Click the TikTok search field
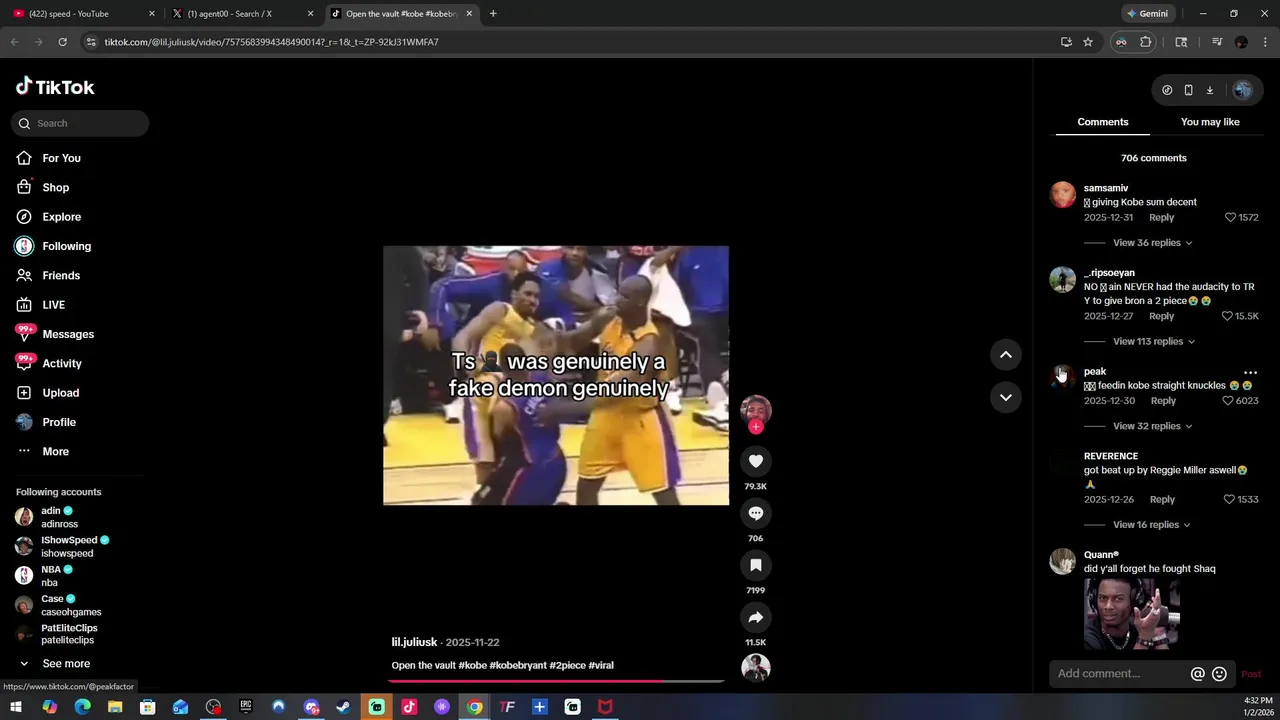 tap(80, 123)
